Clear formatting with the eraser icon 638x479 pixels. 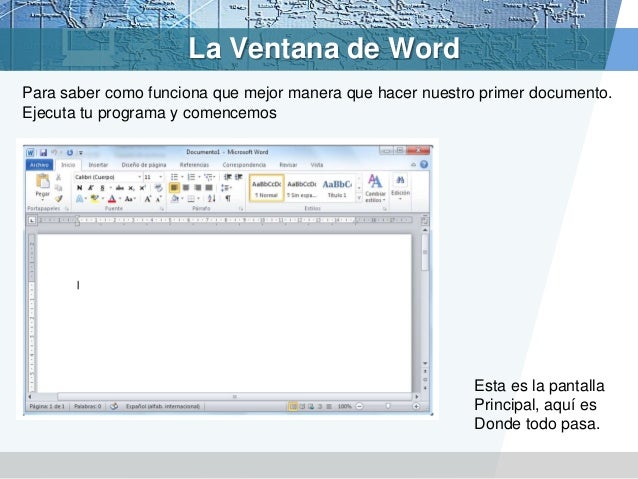(159, 188)
